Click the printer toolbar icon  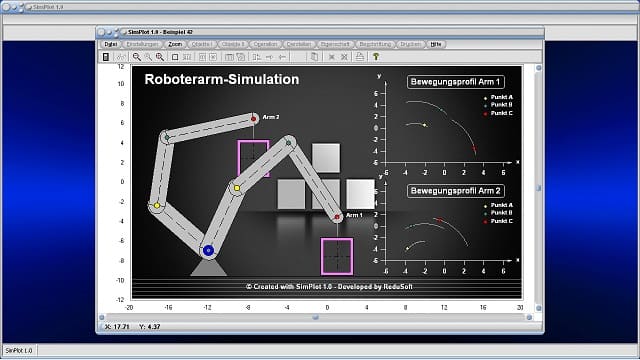point(360,57)
